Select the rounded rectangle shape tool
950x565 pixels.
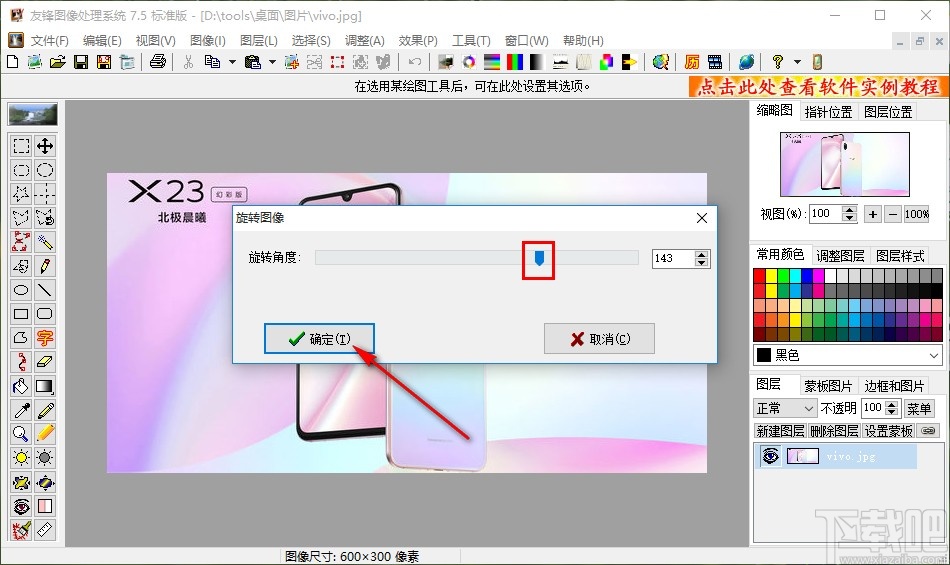point(45,314)
